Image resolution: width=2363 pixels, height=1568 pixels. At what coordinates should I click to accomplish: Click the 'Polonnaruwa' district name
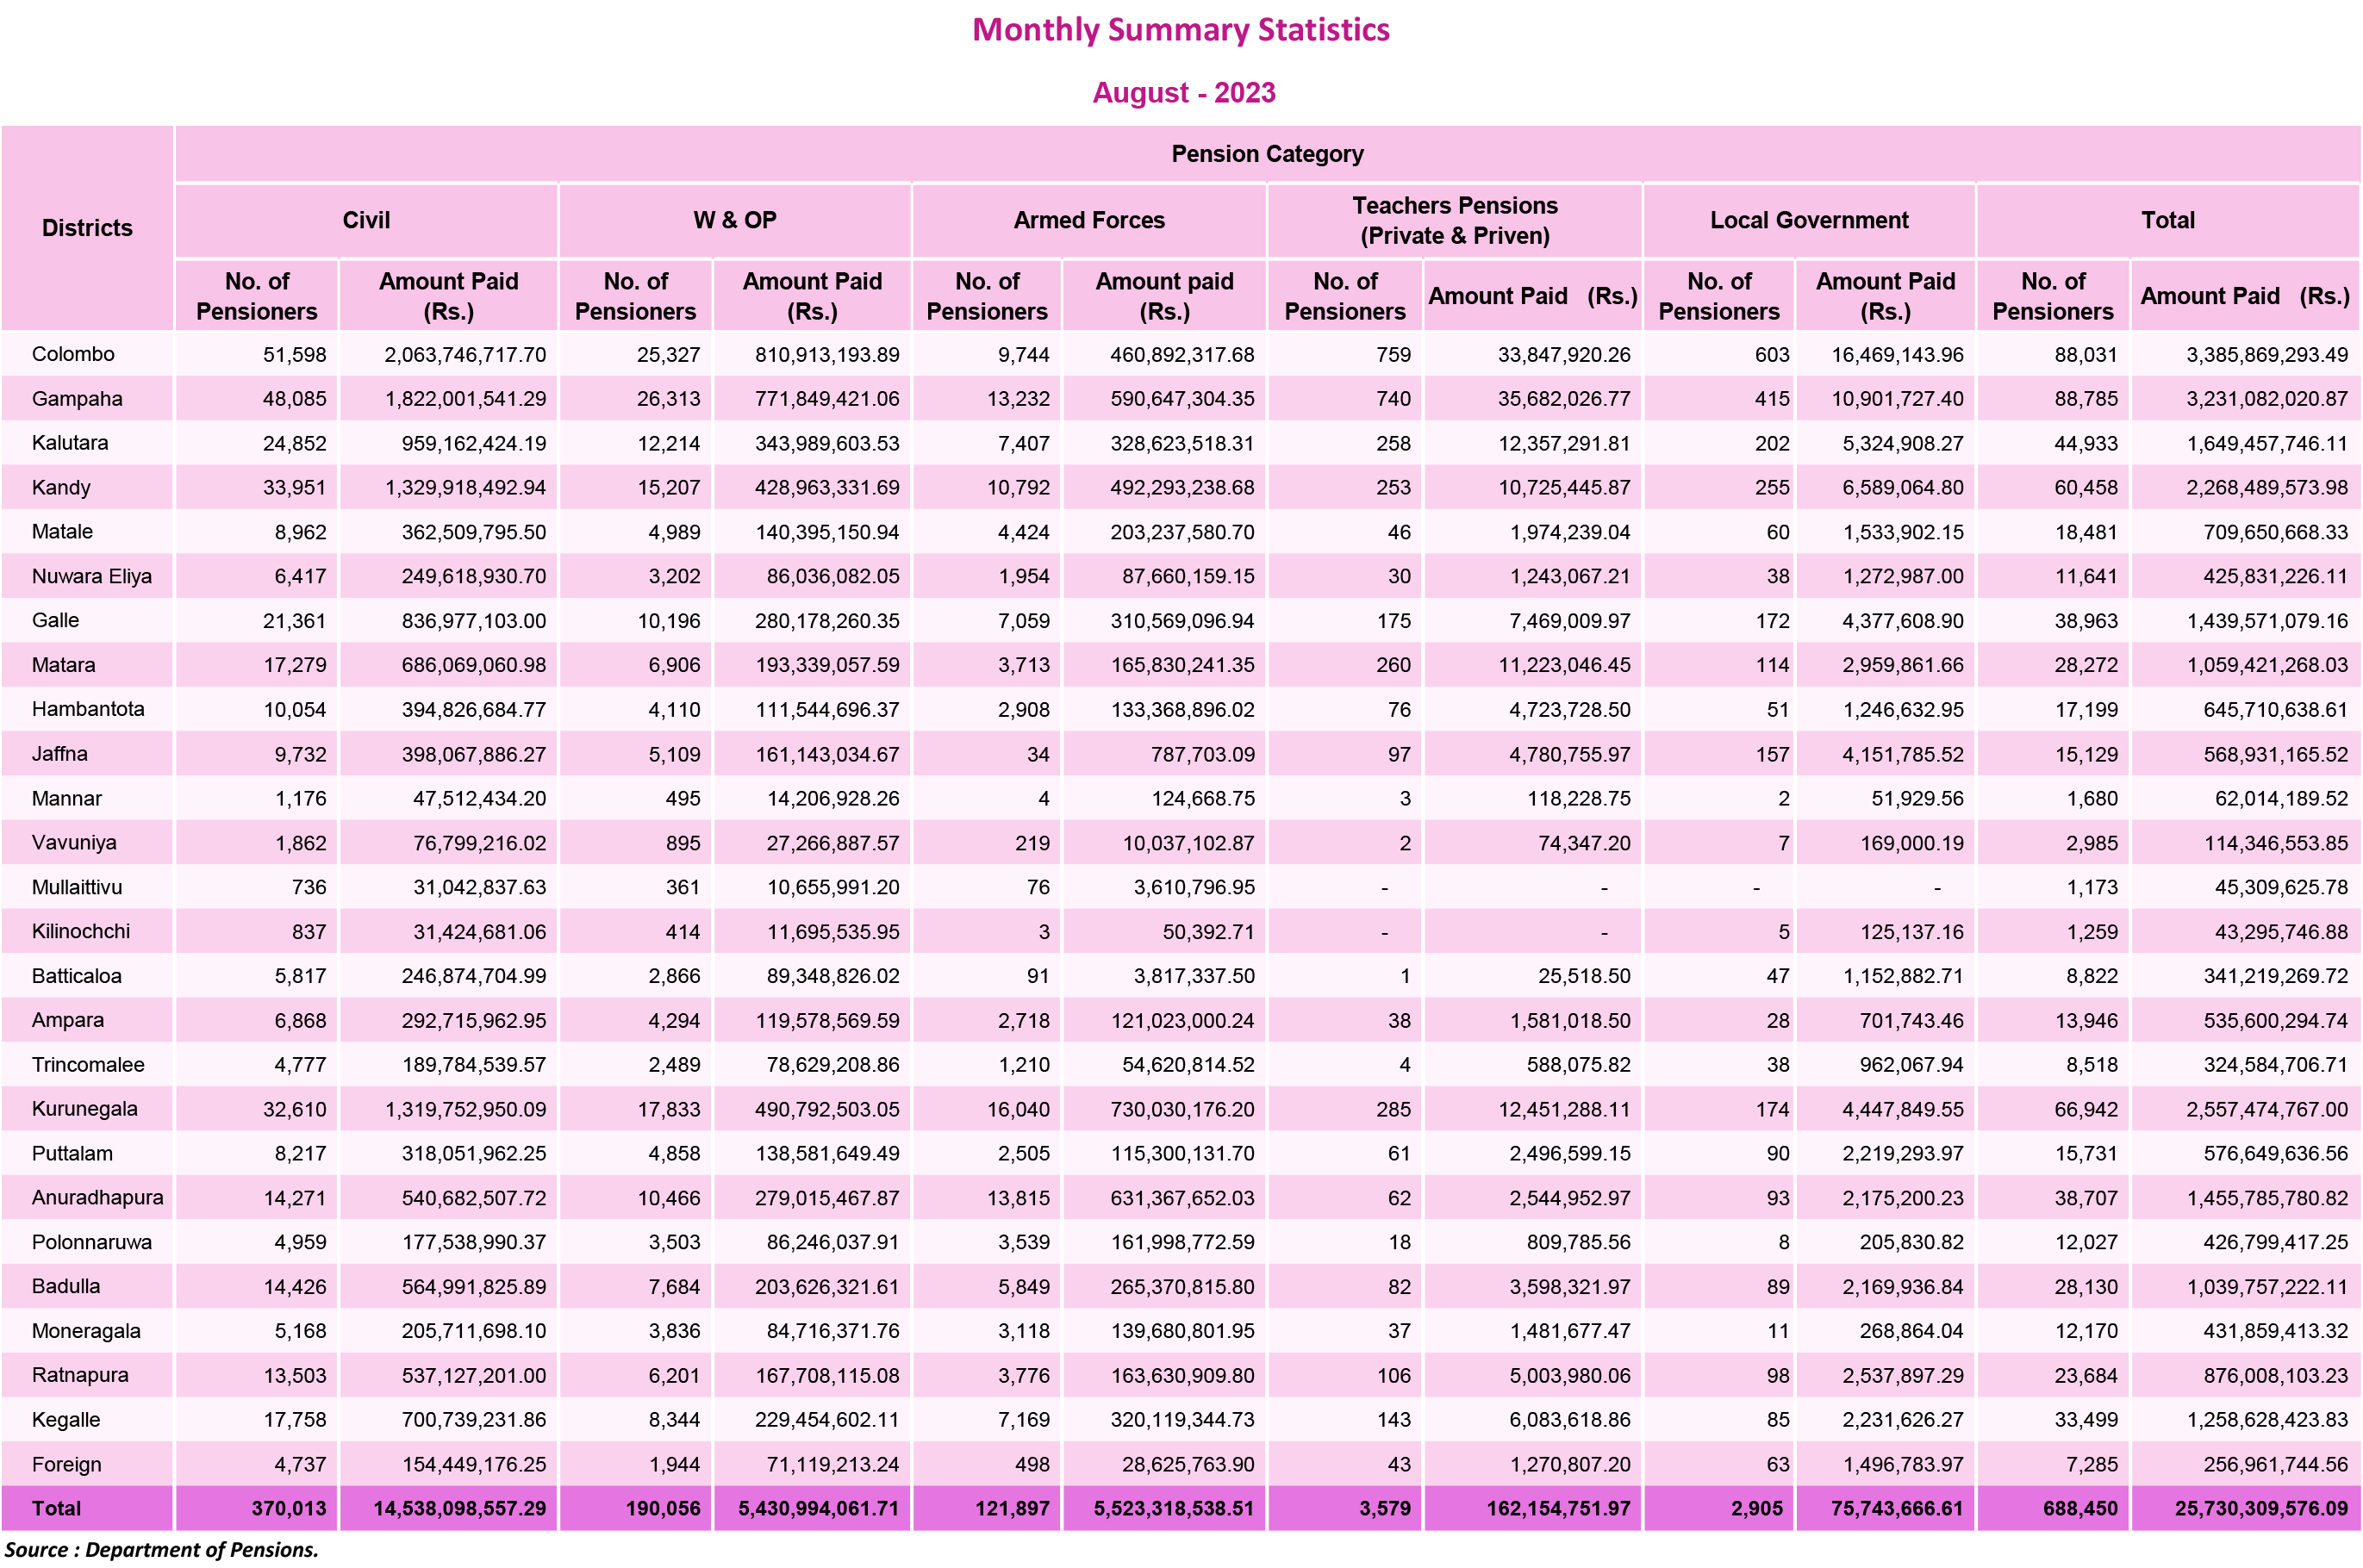pyautogui.click(x=92, y=1242)
